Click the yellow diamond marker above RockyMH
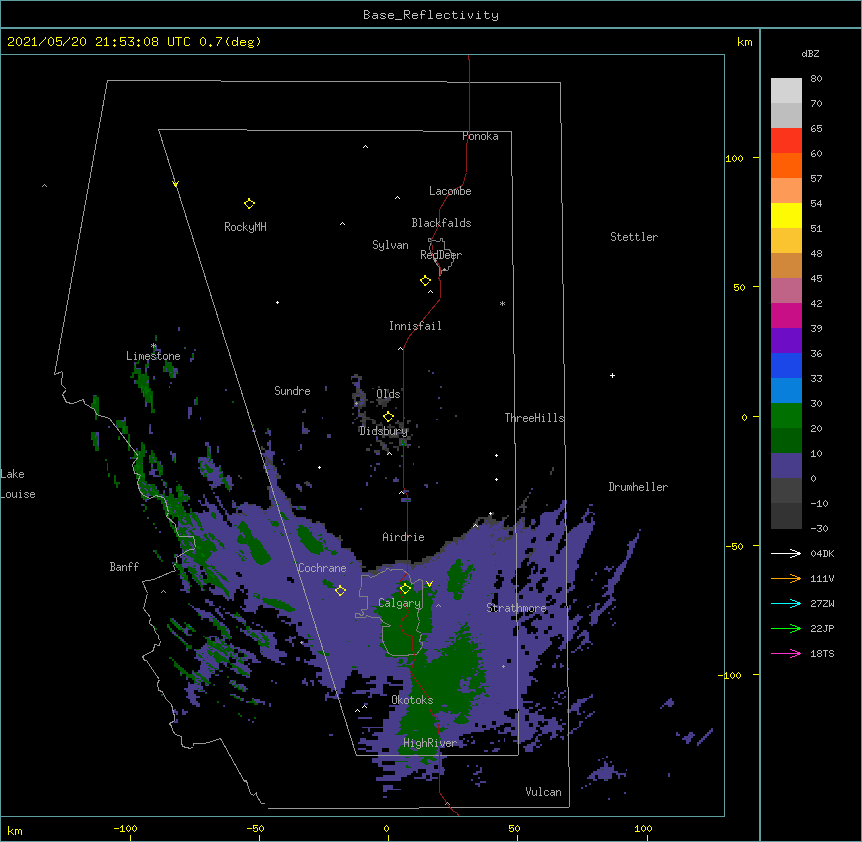This screenshot has width=862, height=842. click(x=249, y=204)
